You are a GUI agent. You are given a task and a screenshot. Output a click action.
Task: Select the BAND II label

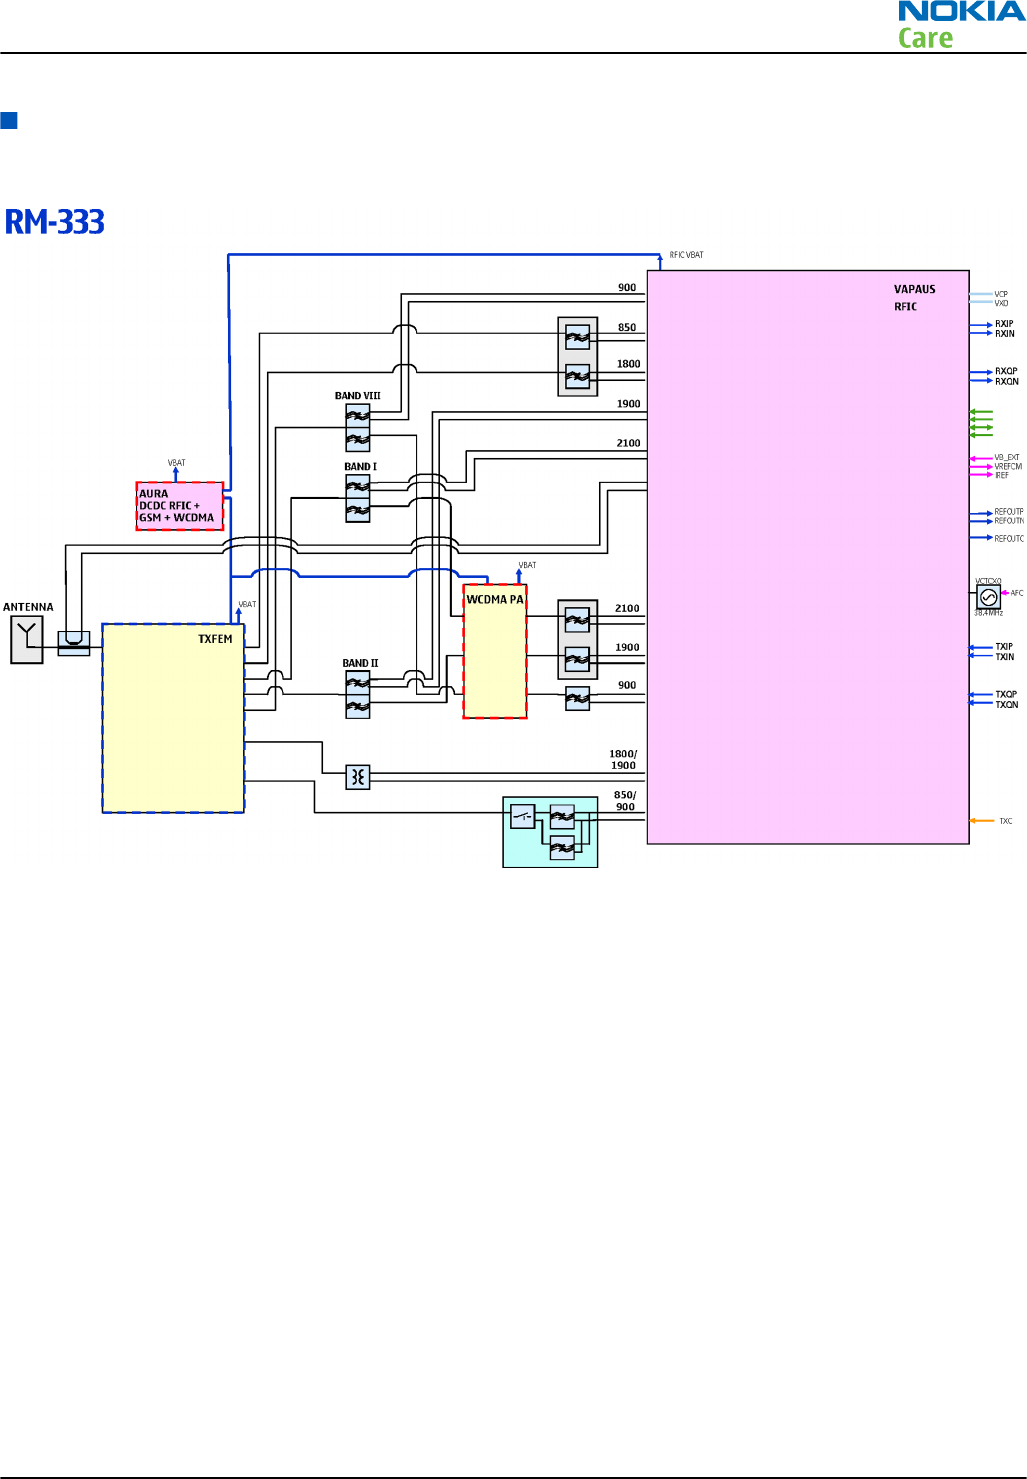pos(360,663)
